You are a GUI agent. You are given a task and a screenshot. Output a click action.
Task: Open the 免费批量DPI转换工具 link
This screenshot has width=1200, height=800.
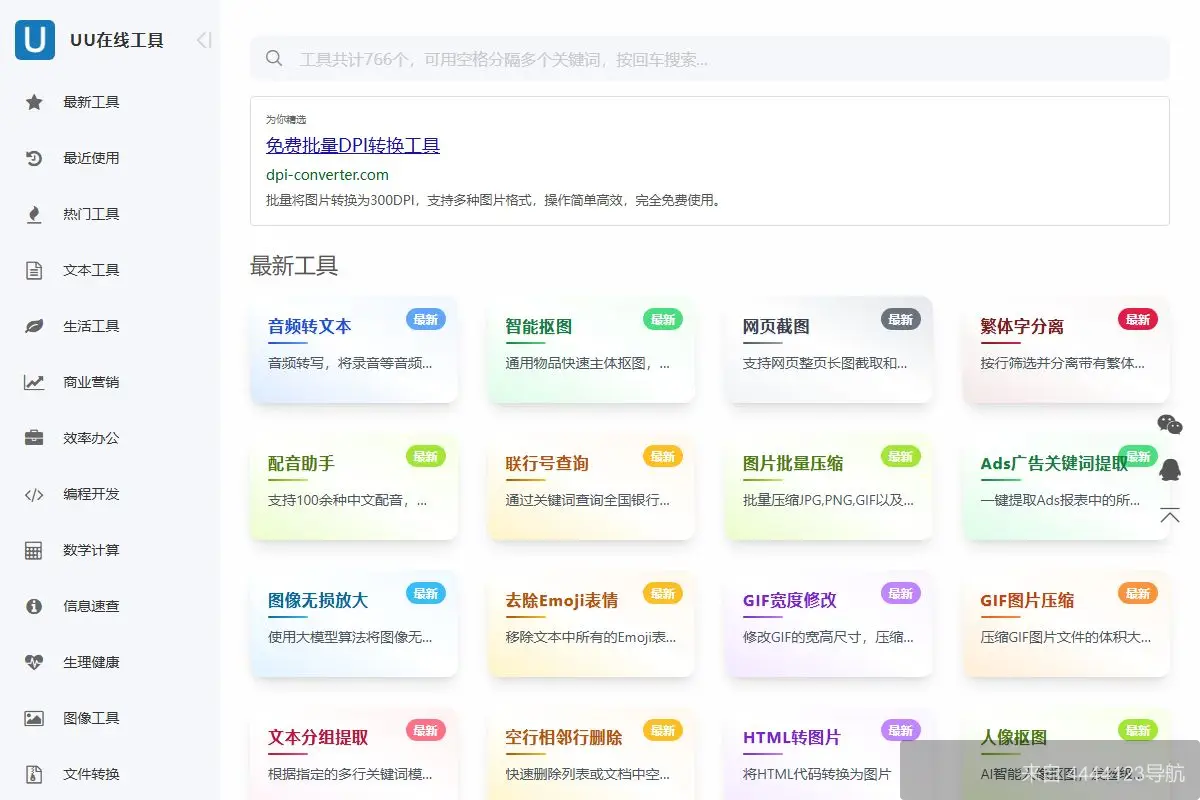[x=353, y=145]
